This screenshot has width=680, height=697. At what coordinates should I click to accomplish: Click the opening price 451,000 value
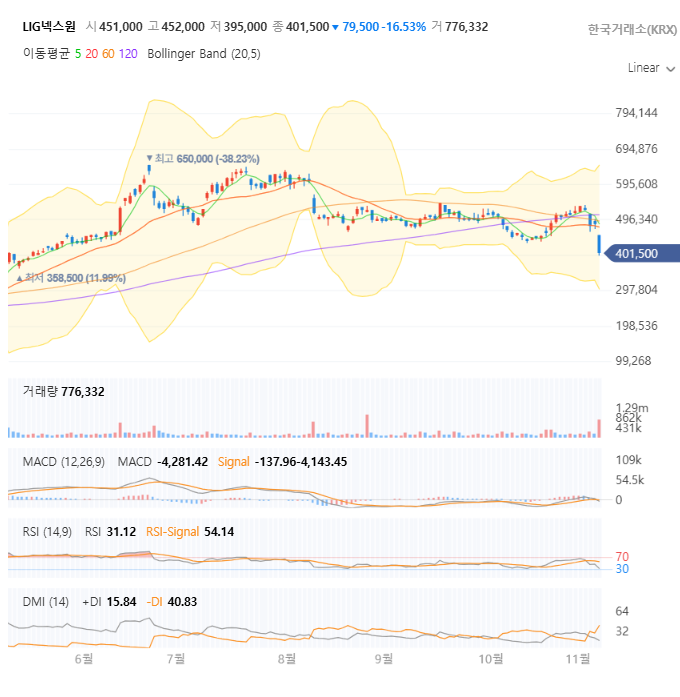[121, 27]
